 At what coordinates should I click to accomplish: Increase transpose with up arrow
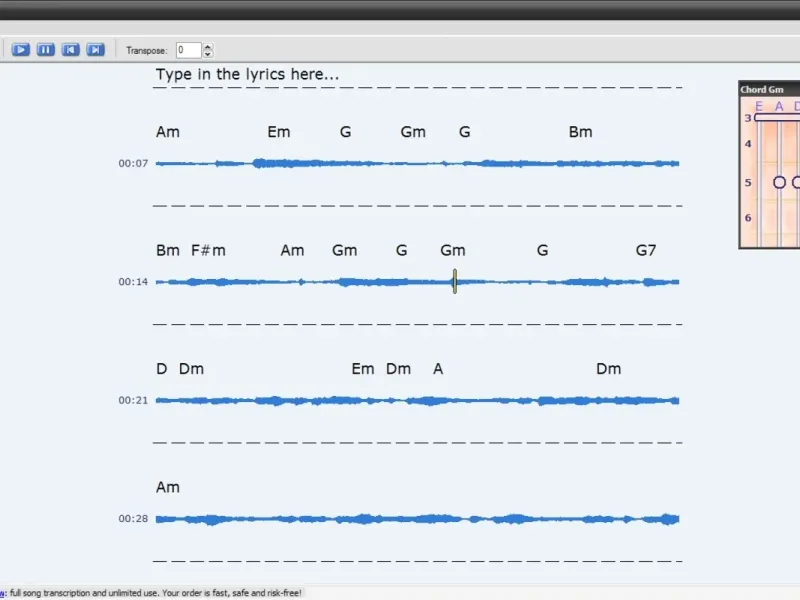(x=208, y=46)
